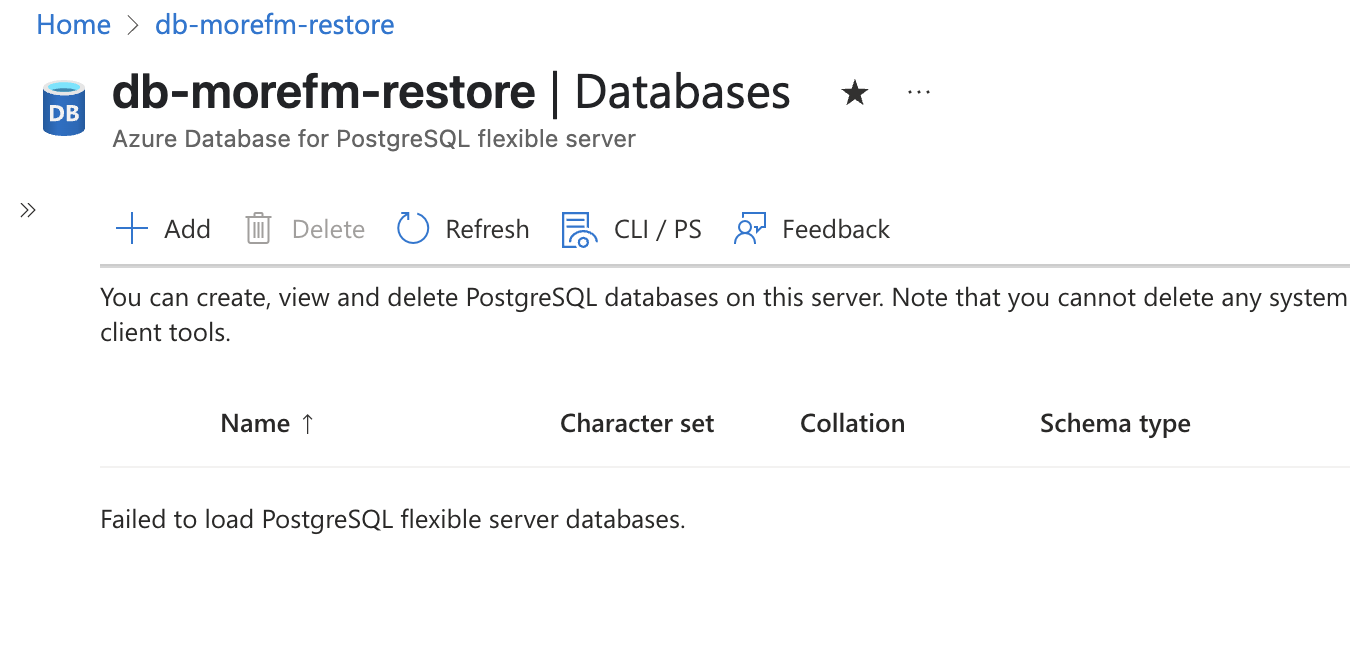
Task: Open the CLI / PS text label
Action: (x=658, y=229)
